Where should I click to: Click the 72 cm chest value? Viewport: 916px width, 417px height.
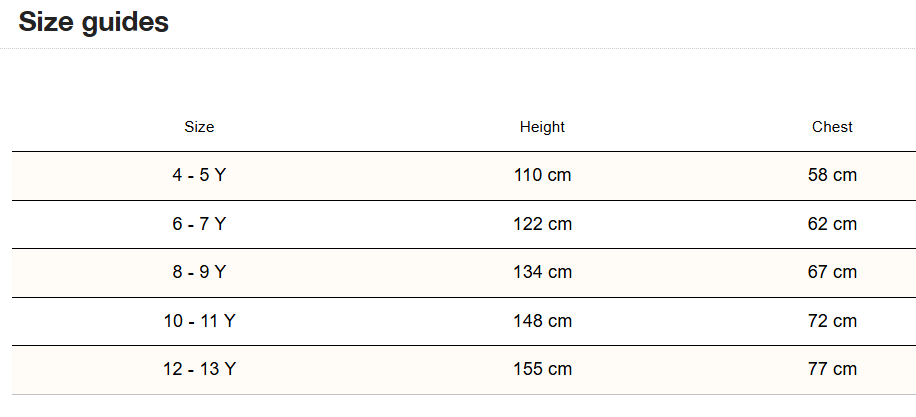pyautogui.click(x=832, y=321)
